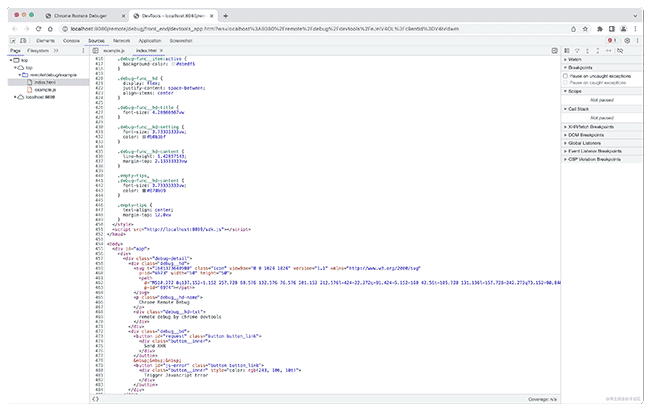
Task: Expand the Watch section
Action: [x=602, y=60]
